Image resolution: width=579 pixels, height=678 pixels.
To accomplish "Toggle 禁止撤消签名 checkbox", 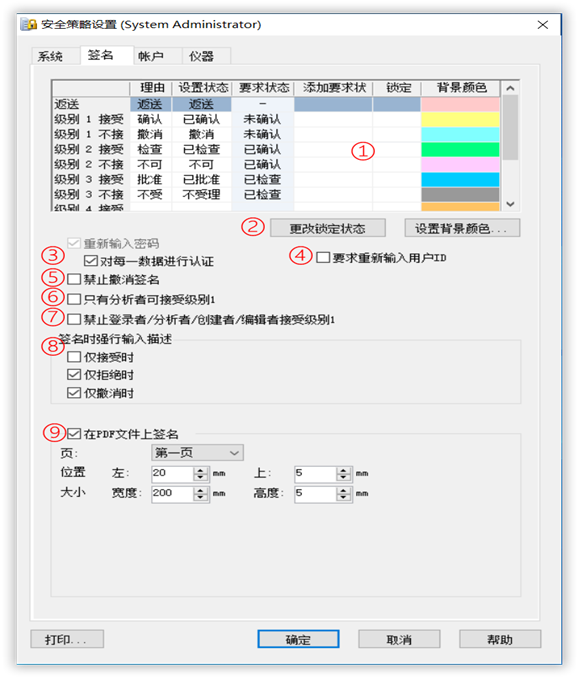I will [74, 279].
